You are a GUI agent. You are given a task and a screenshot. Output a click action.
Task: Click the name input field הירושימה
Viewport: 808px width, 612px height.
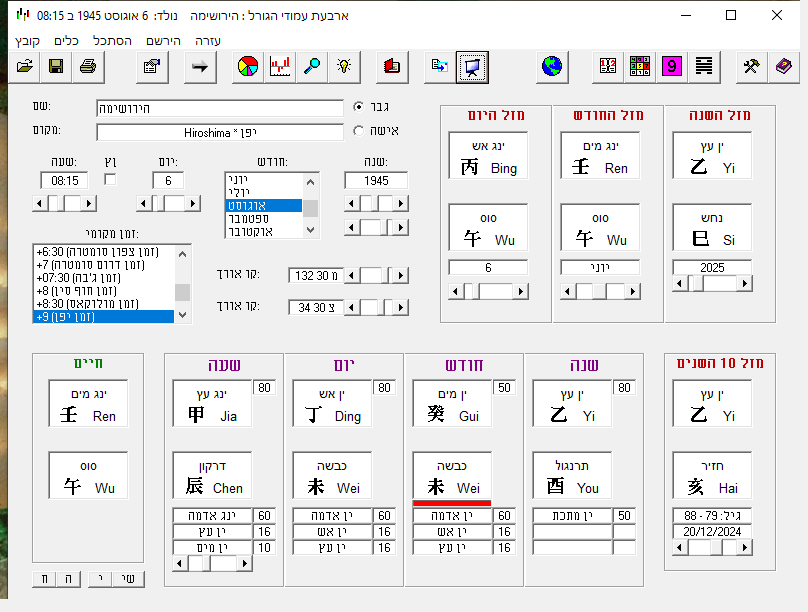pos(220,109)
